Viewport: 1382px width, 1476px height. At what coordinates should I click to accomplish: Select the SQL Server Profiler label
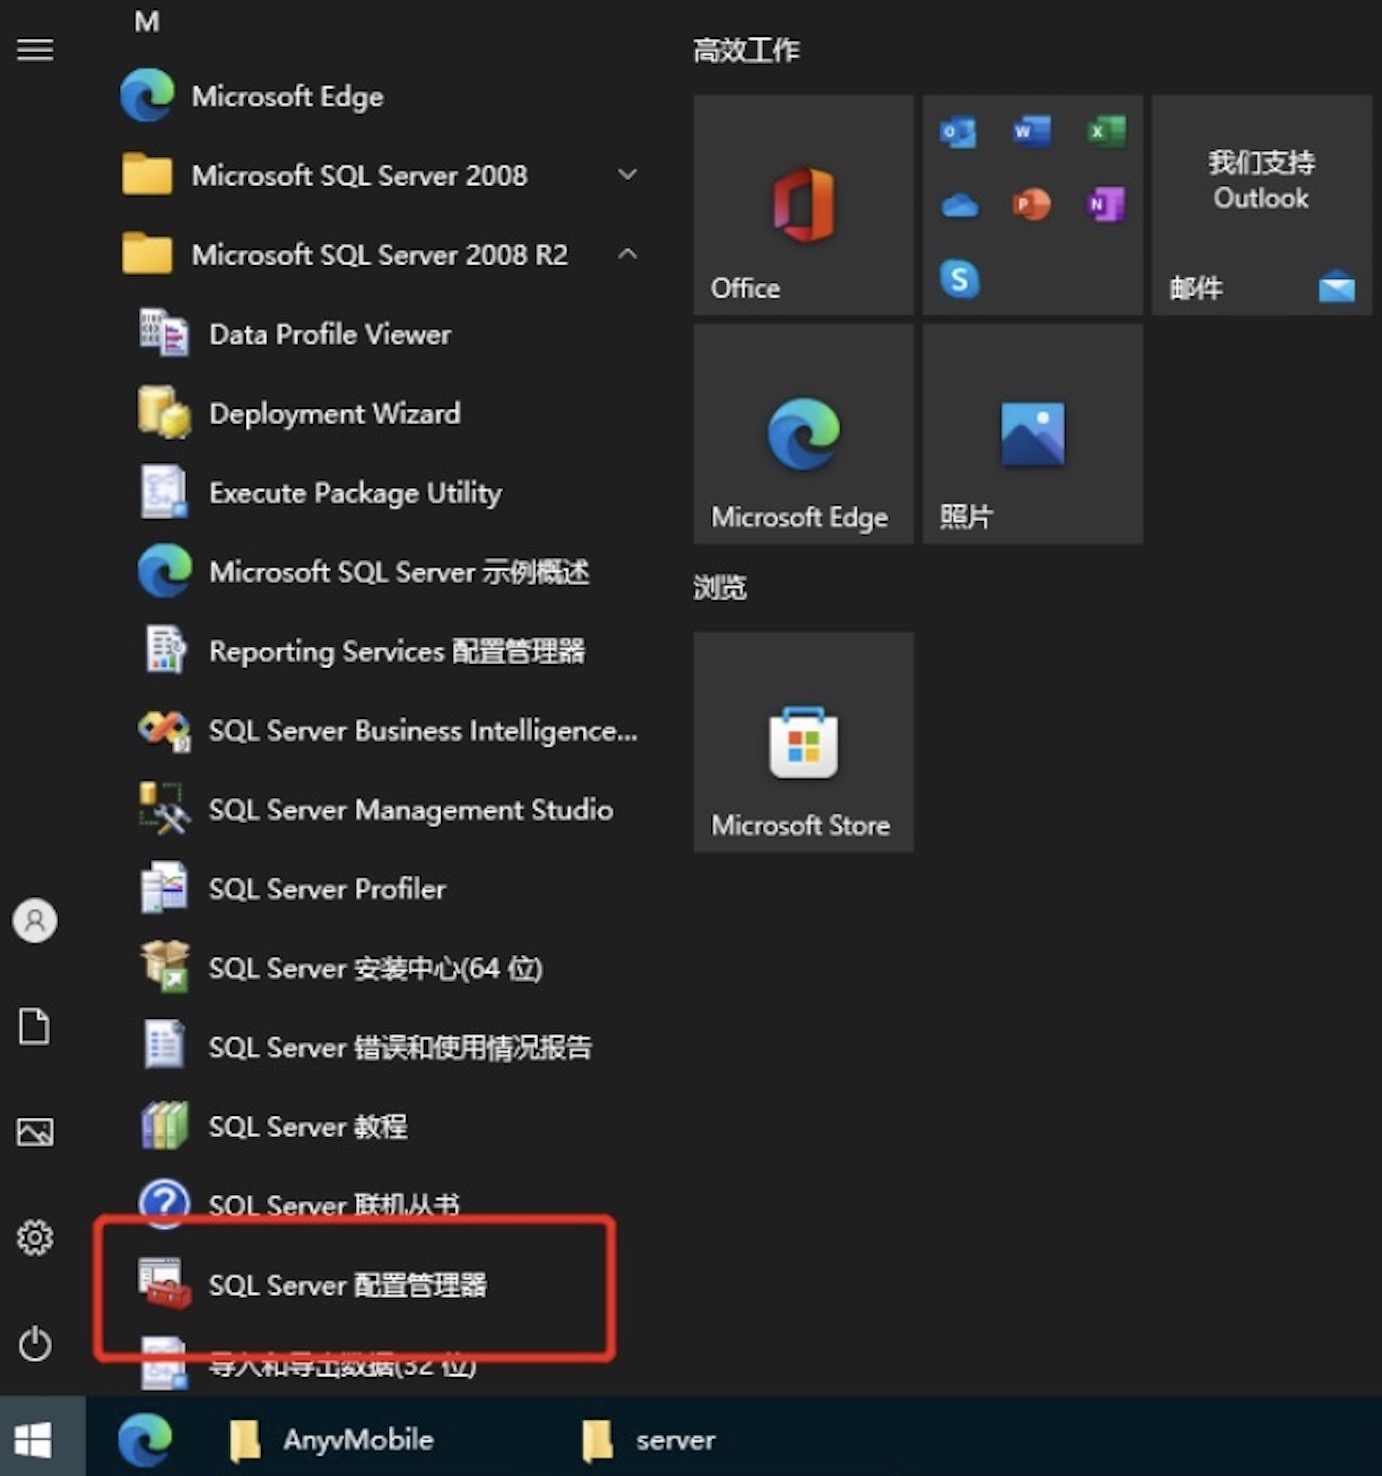pos(327,888)
